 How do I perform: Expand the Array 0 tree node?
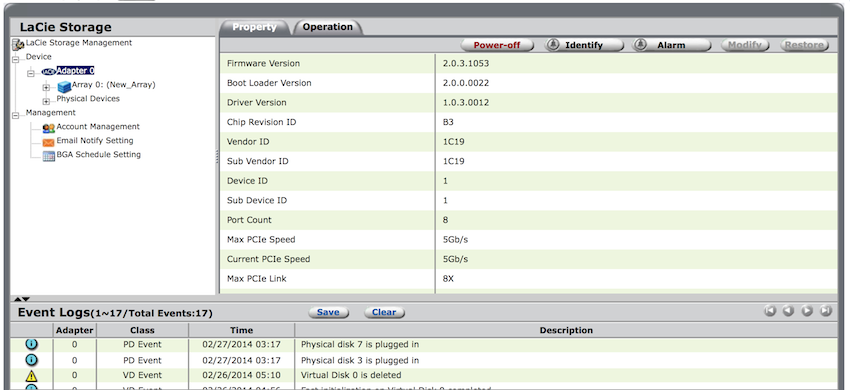click(46, 87)
